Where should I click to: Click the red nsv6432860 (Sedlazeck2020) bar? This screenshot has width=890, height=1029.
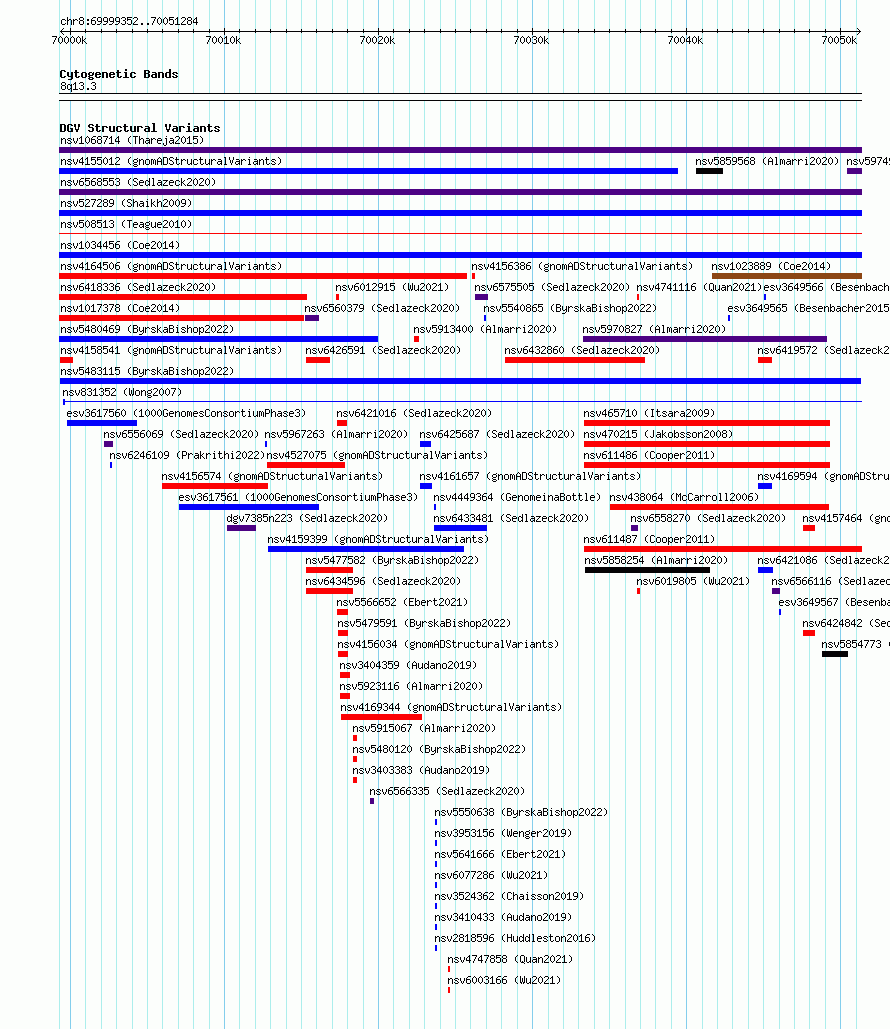coord(575,360)
